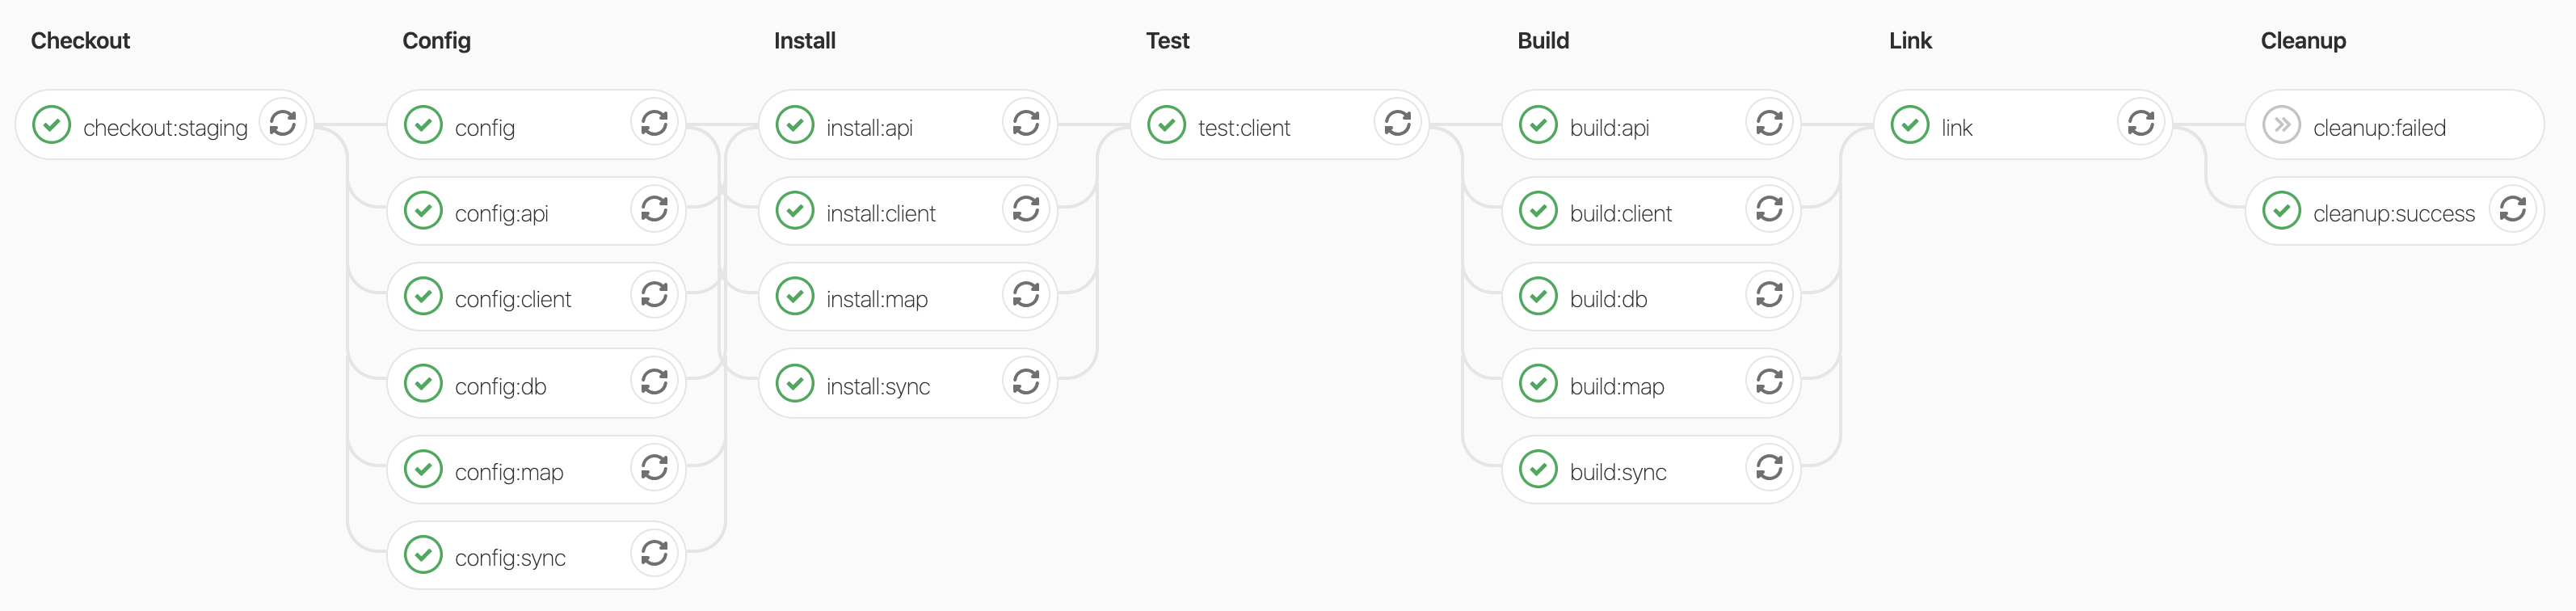Image resolution: width=2576 pixels, height=611 pixels.
Task: Retry the build:map job
Action: (x=1769, y=381)
